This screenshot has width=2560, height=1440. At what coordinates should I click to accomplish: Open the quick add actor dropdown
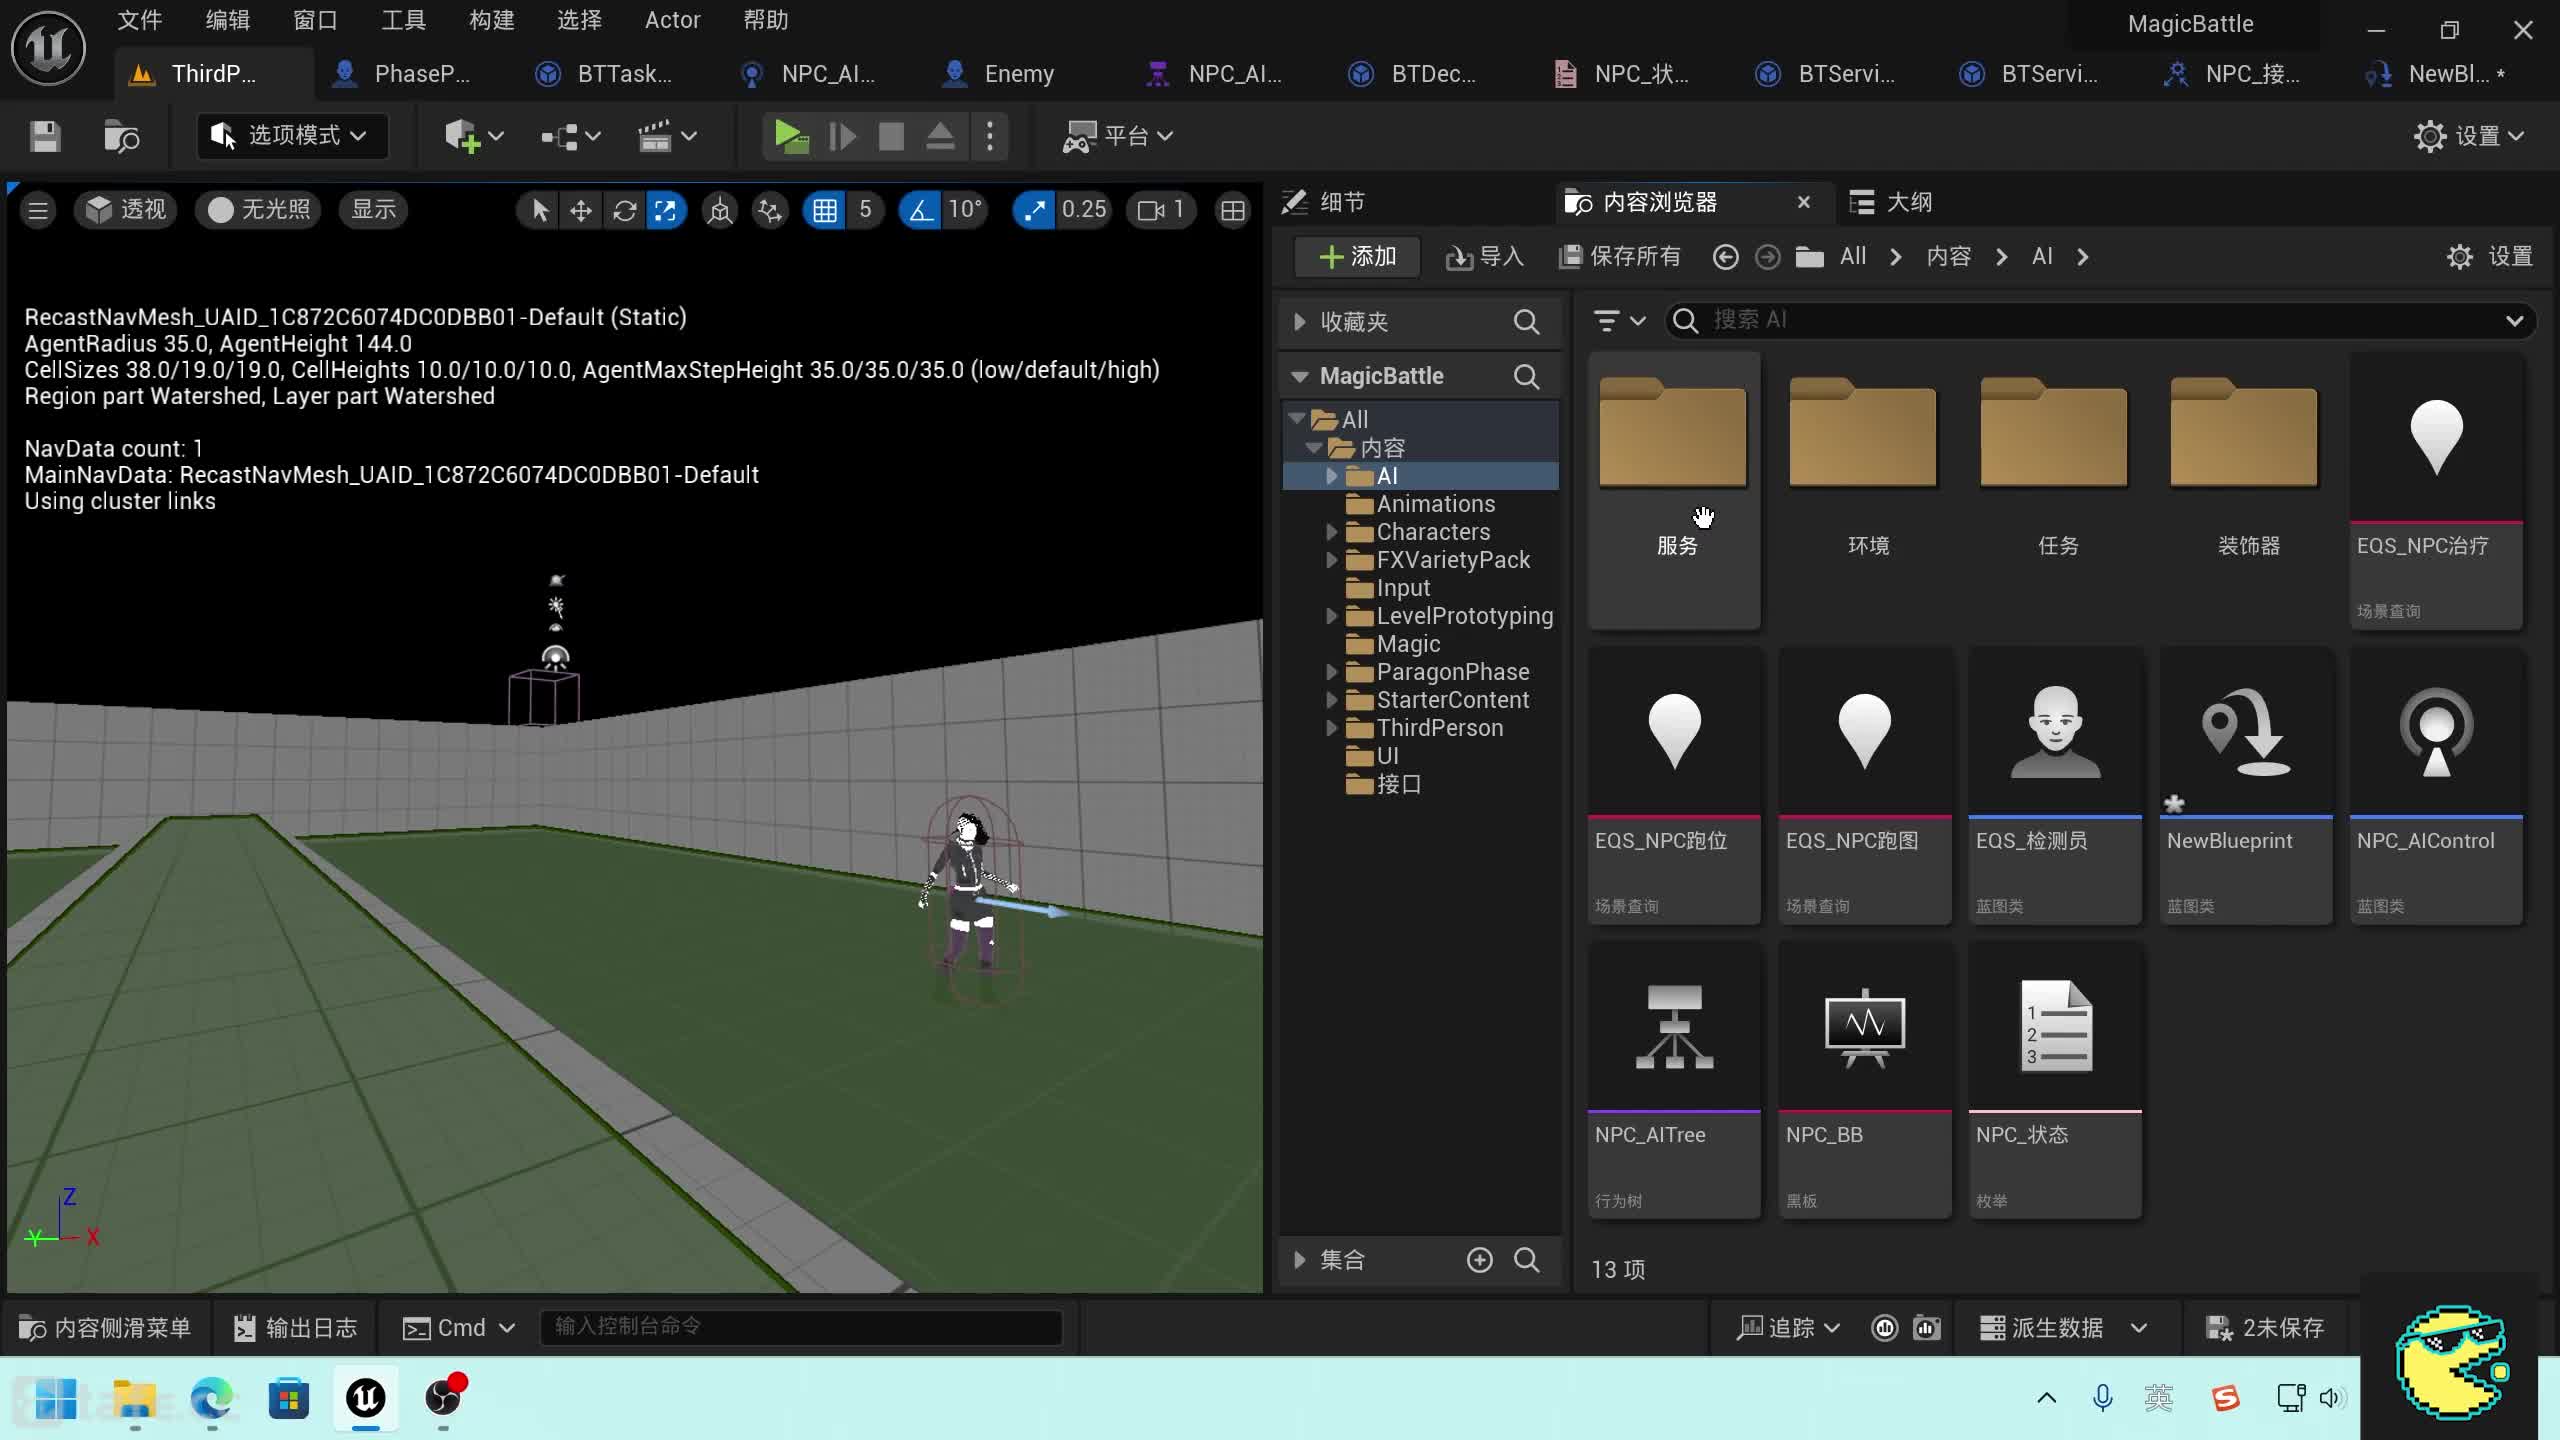pyautogui.click(x=473, y=136)
